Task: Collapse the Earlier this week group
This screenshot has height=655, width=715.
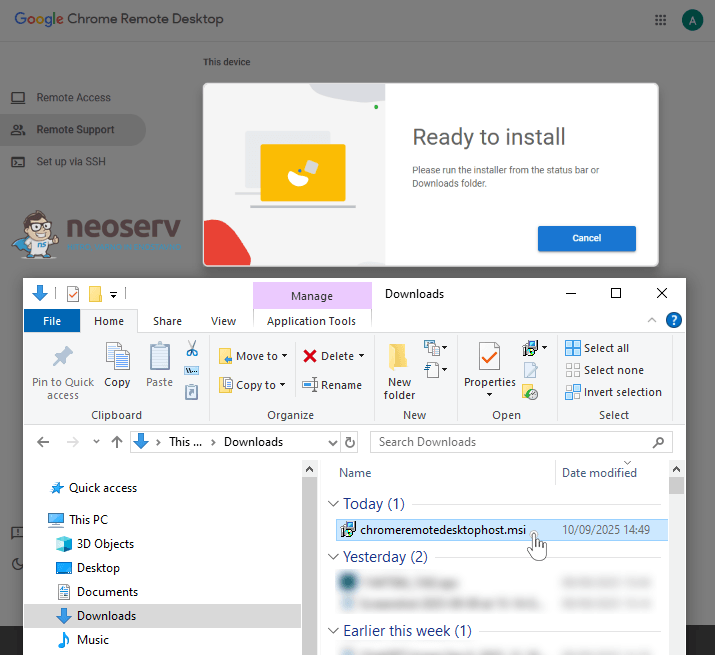Action: pos(333,631)
